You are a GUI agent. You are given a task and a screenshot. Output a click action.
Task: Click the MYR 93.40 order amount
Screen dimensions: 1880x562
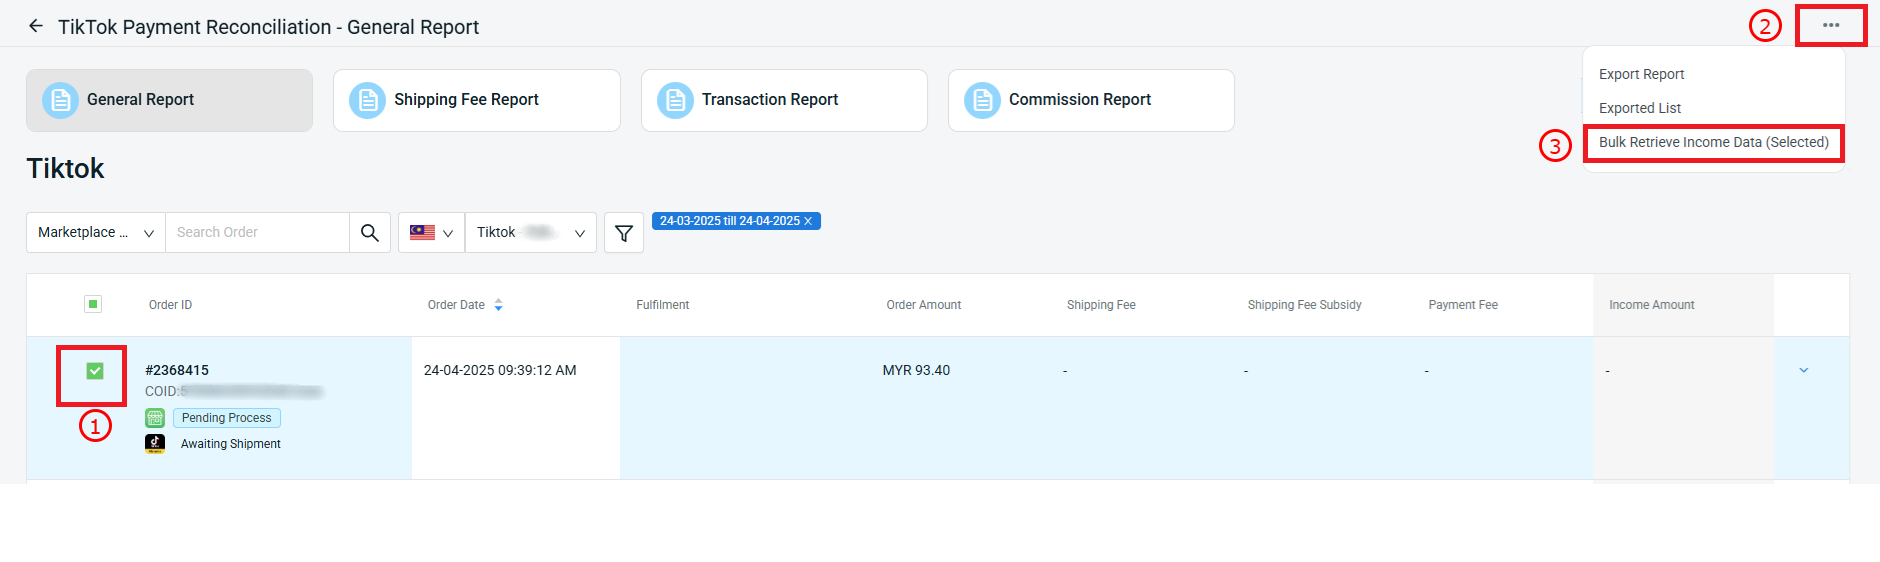tap(916, 370)
